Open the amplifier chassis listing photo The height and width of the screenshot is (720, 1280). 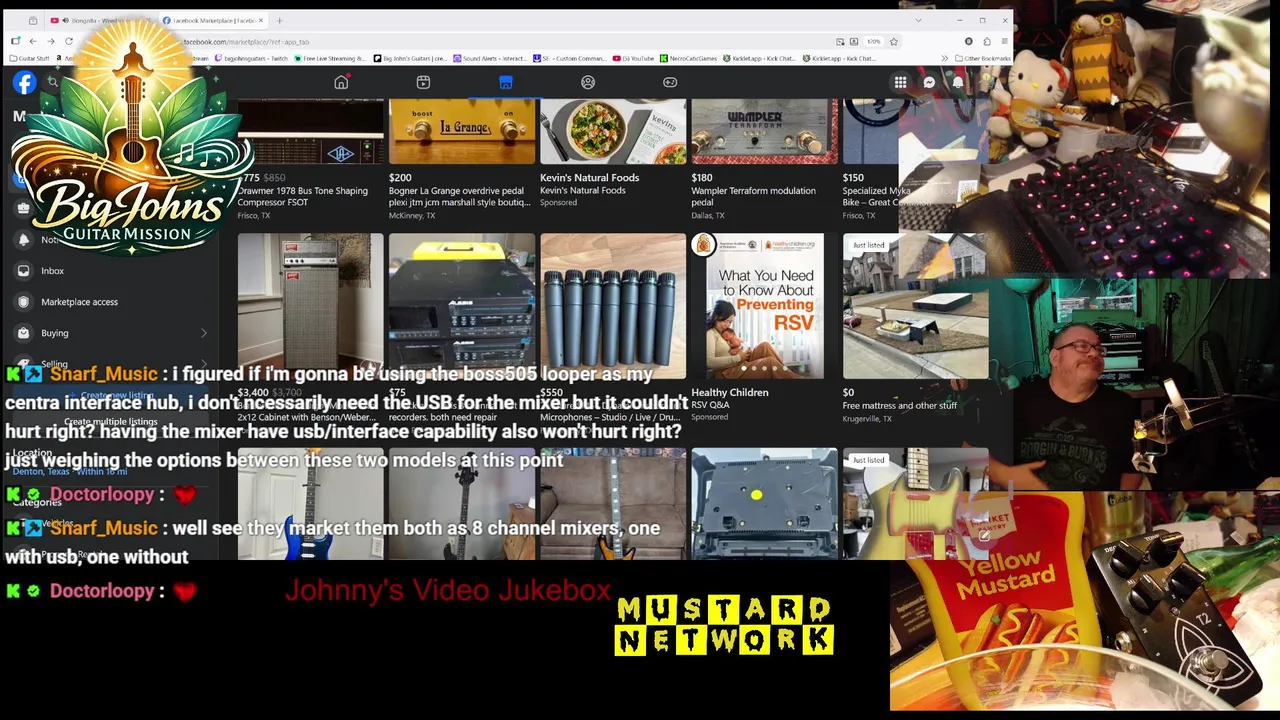coord(764,504)
